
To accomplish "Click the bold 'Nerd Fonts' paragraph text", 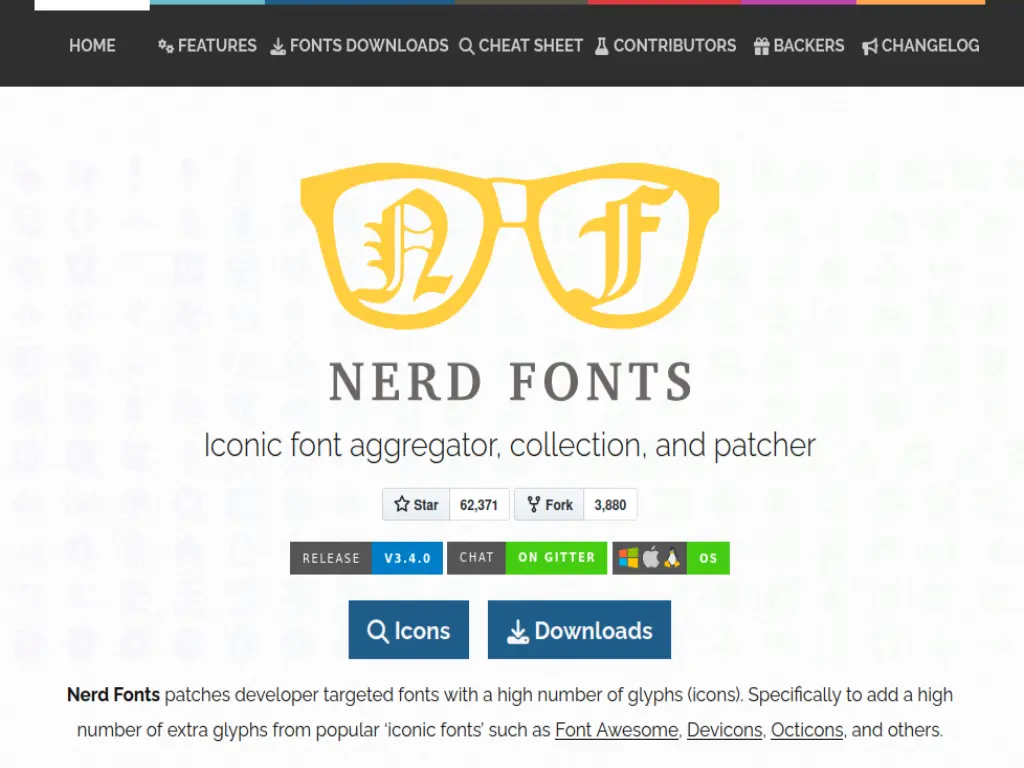I will (x=113, y=695).
